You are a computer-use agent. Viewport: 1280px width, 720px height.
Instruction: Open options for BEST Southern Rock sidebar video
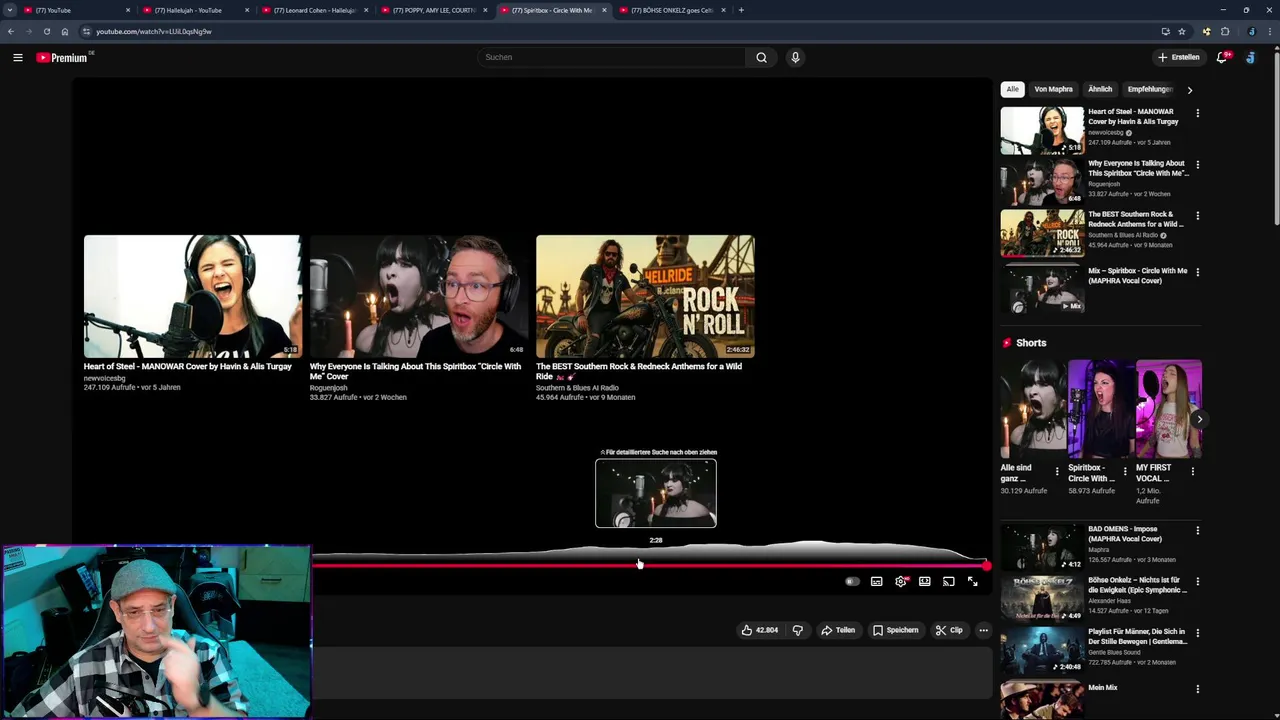click(1197, 216)
